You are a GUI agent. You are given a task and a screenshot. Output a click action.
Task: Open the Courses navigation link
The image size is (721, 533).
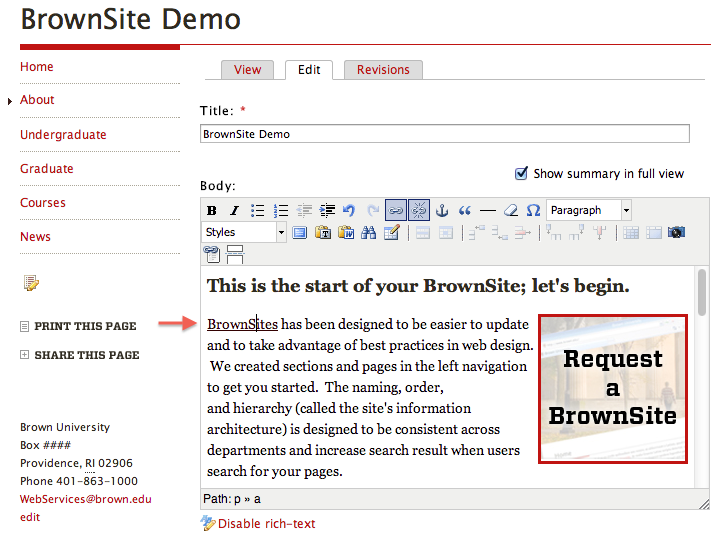(43, 203)
